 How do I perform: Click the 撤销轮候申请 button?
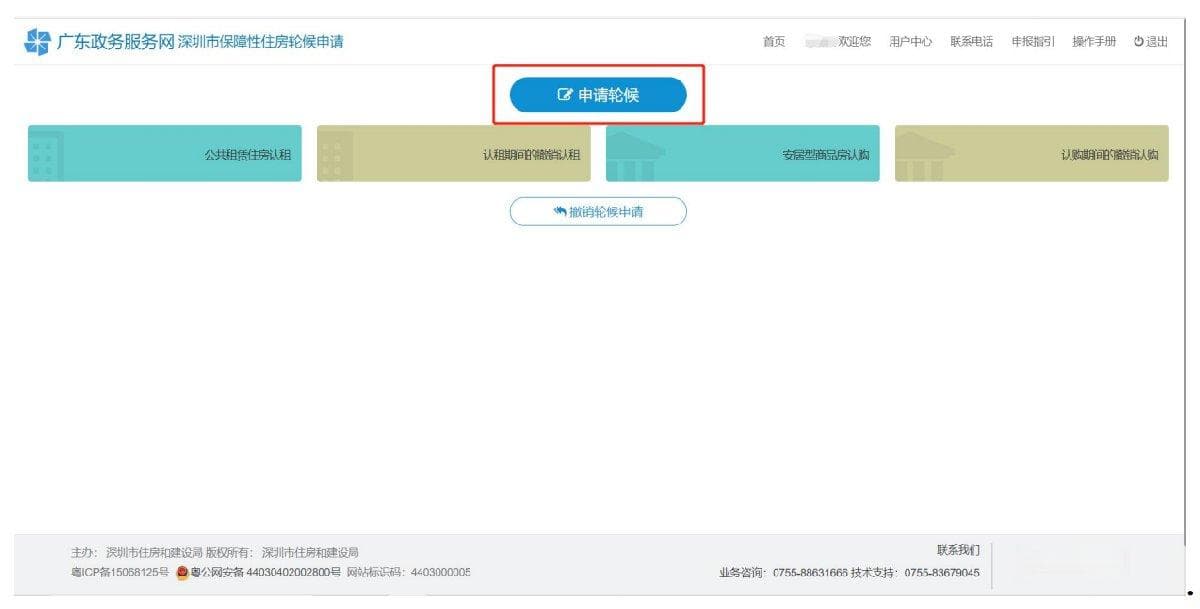pyautogui.click(x=598, y=212)
